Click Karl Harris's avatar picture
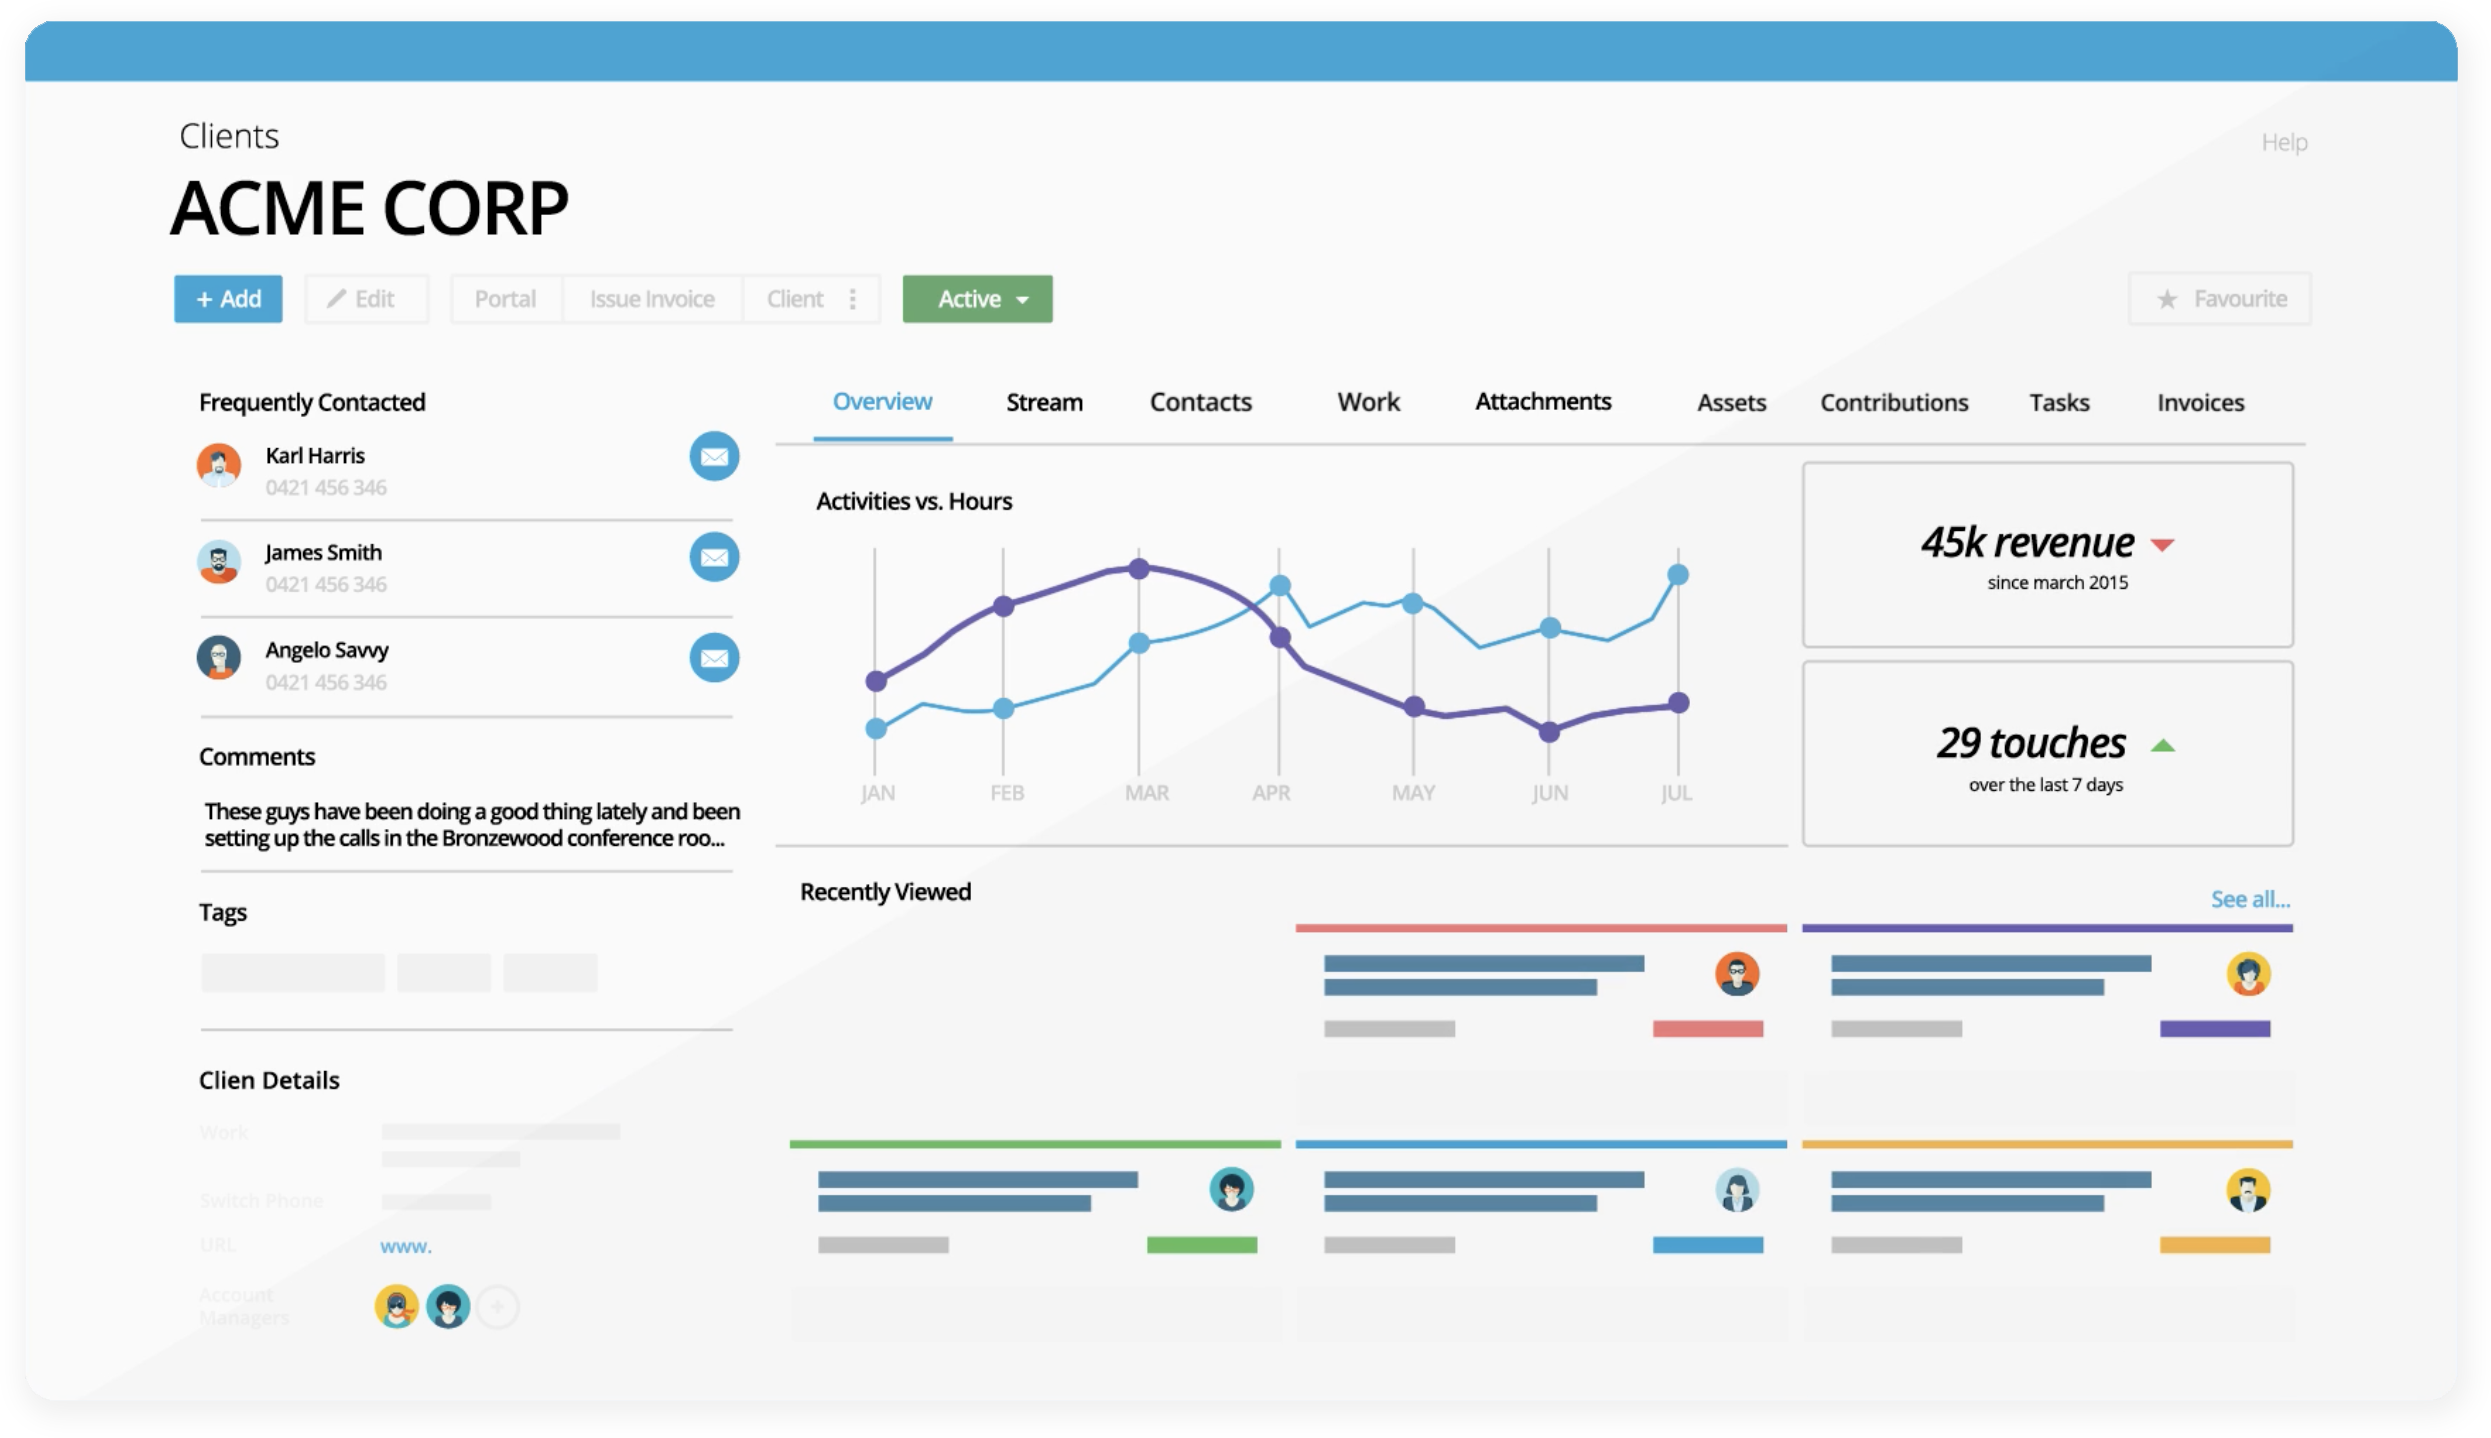Viewport: 2491px width, 1438px height. click(219, 466)
